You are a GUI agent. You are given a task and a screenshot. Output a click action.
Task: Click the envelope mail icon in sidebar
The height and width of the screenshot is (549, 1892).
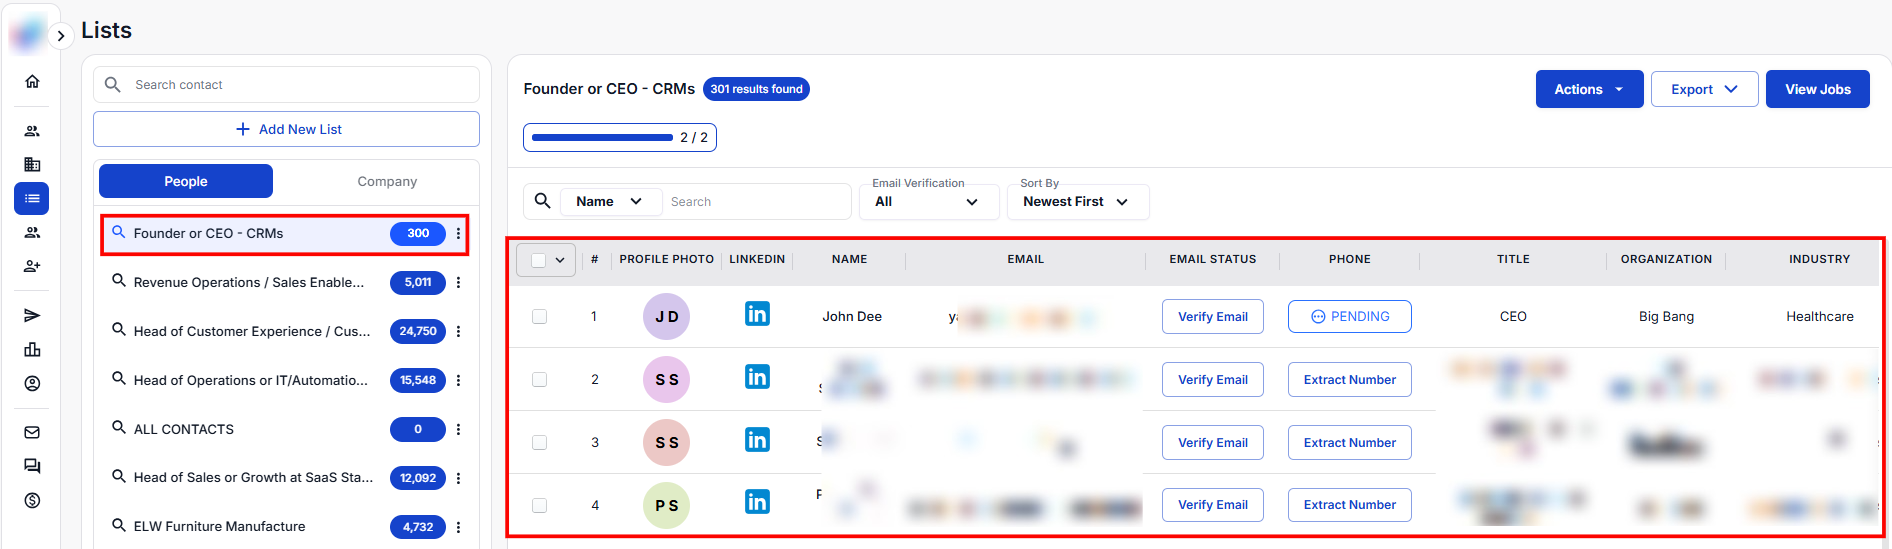pos(32,432)
